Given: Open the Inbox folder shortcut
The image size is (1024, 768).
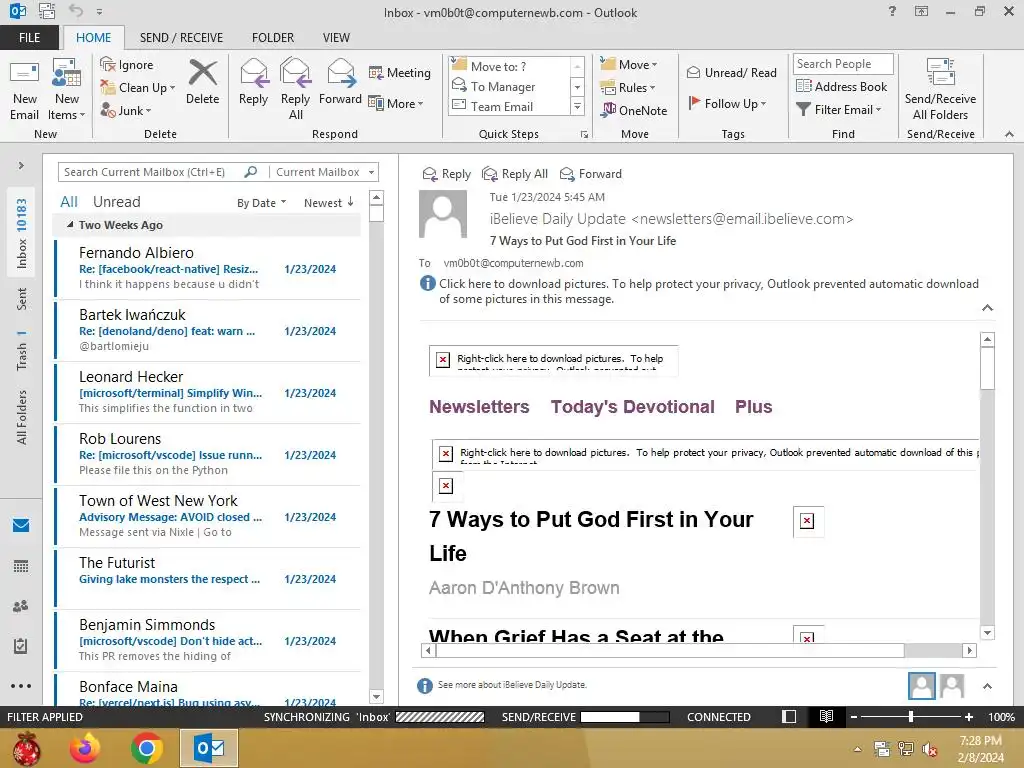Looking at the screenshot, I should (21, 233).
